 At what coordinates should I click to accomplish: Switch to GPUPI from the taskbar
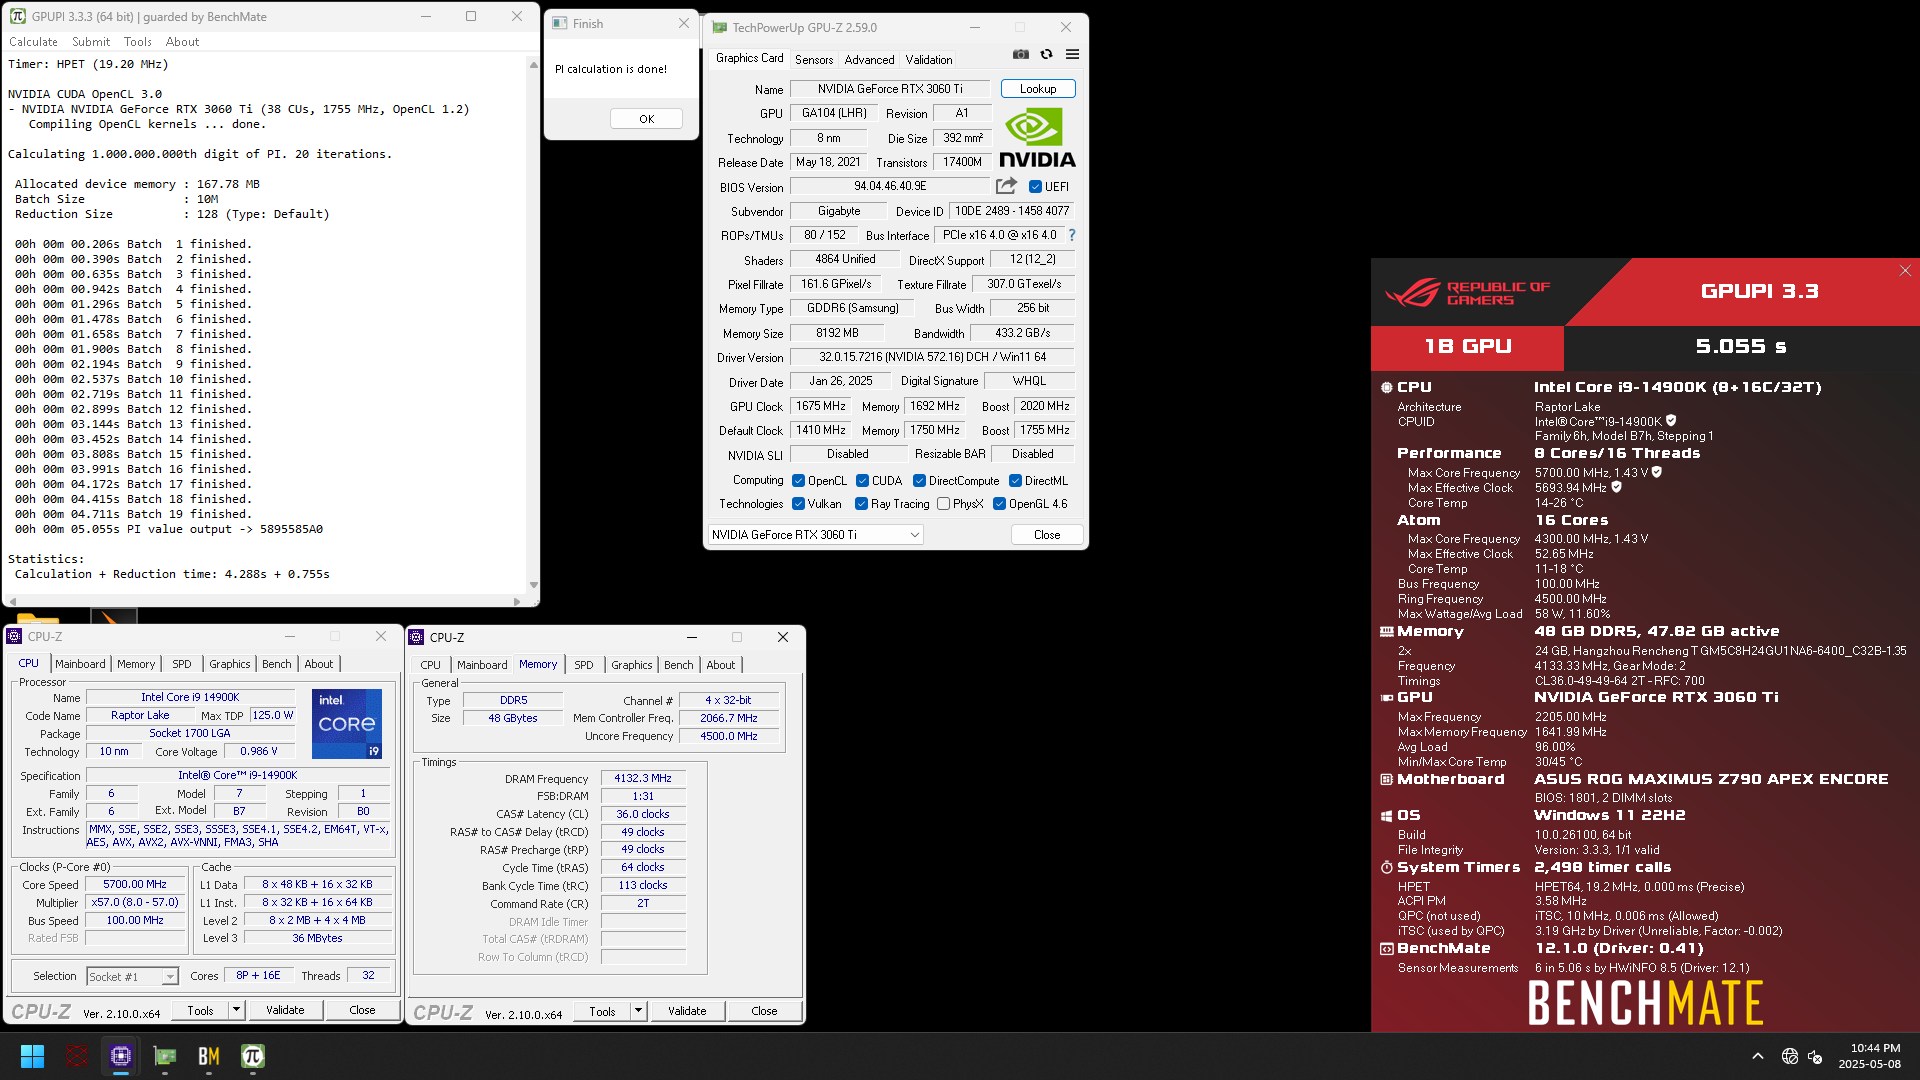pyautogui.click(x=253, y=1056)
